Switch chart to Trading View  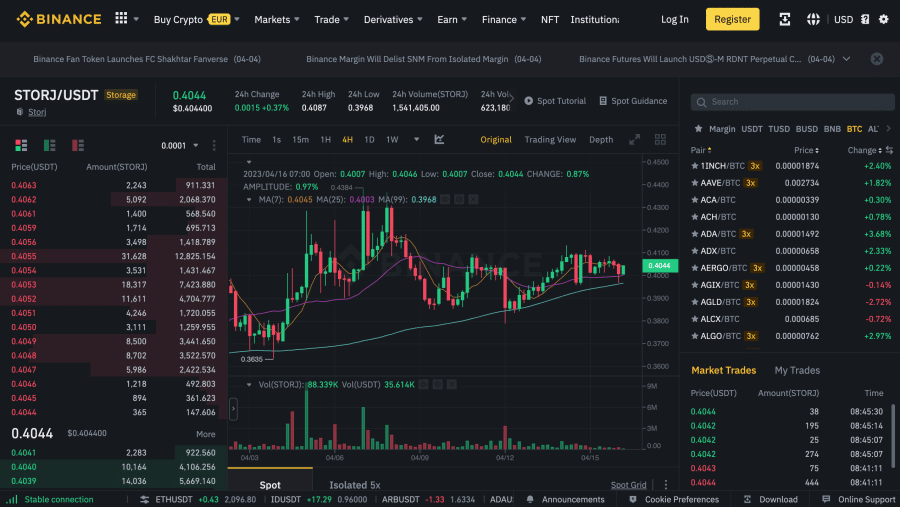click(550, 140)
